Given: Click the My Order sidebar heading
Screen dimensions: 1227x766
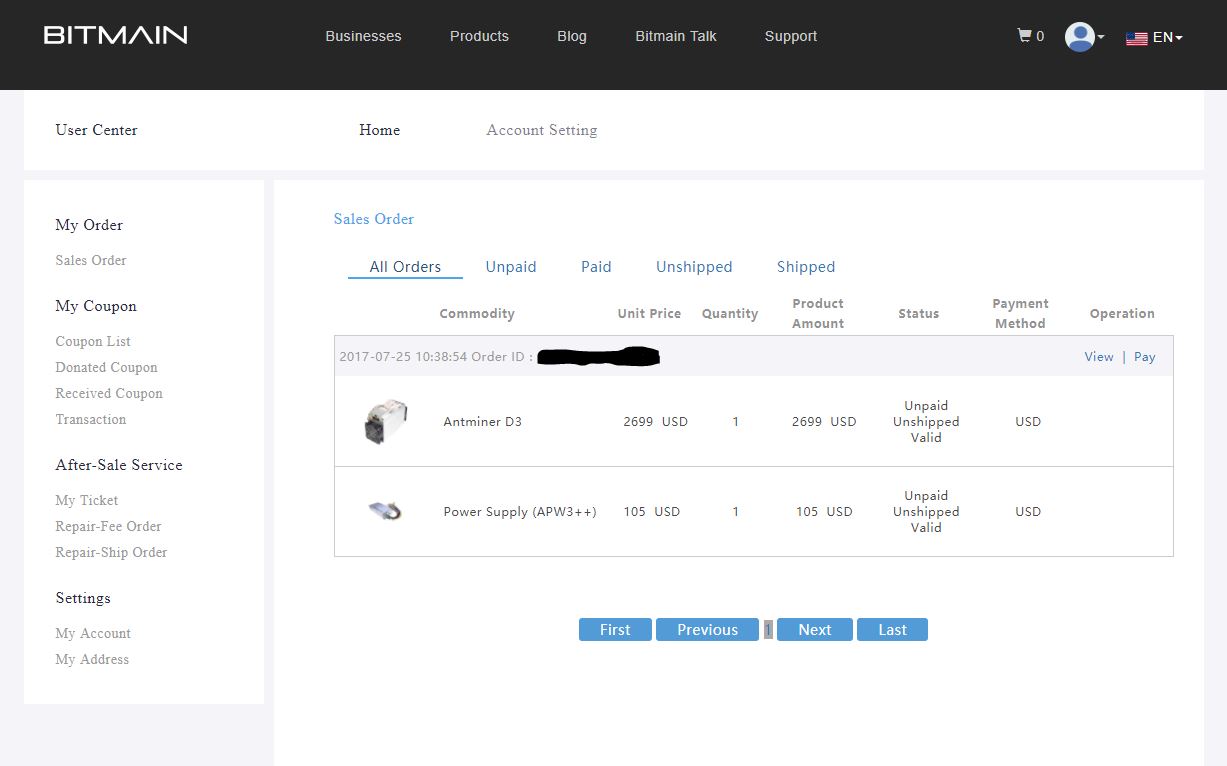Looking at the screenshot, I should tap(89, 225).
